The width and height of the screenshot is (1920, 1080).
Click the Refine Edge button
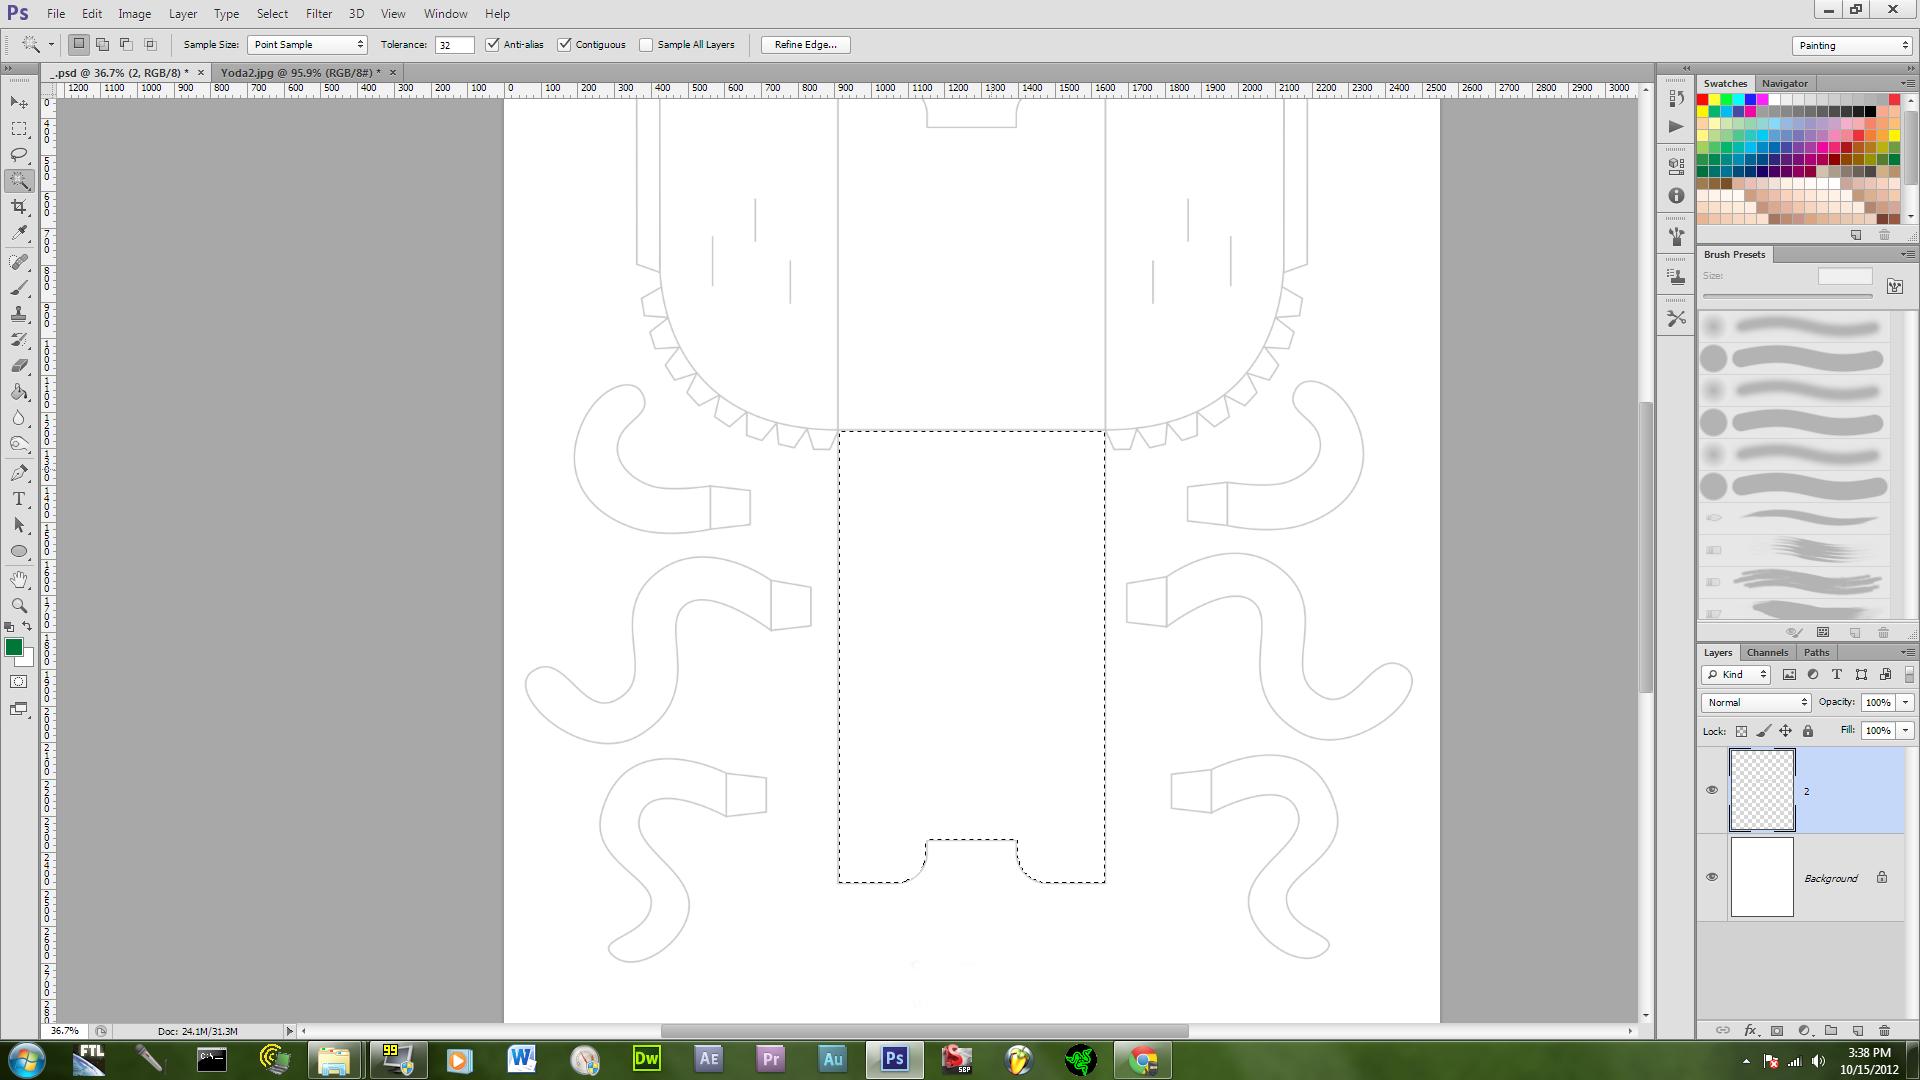[805, 44]
